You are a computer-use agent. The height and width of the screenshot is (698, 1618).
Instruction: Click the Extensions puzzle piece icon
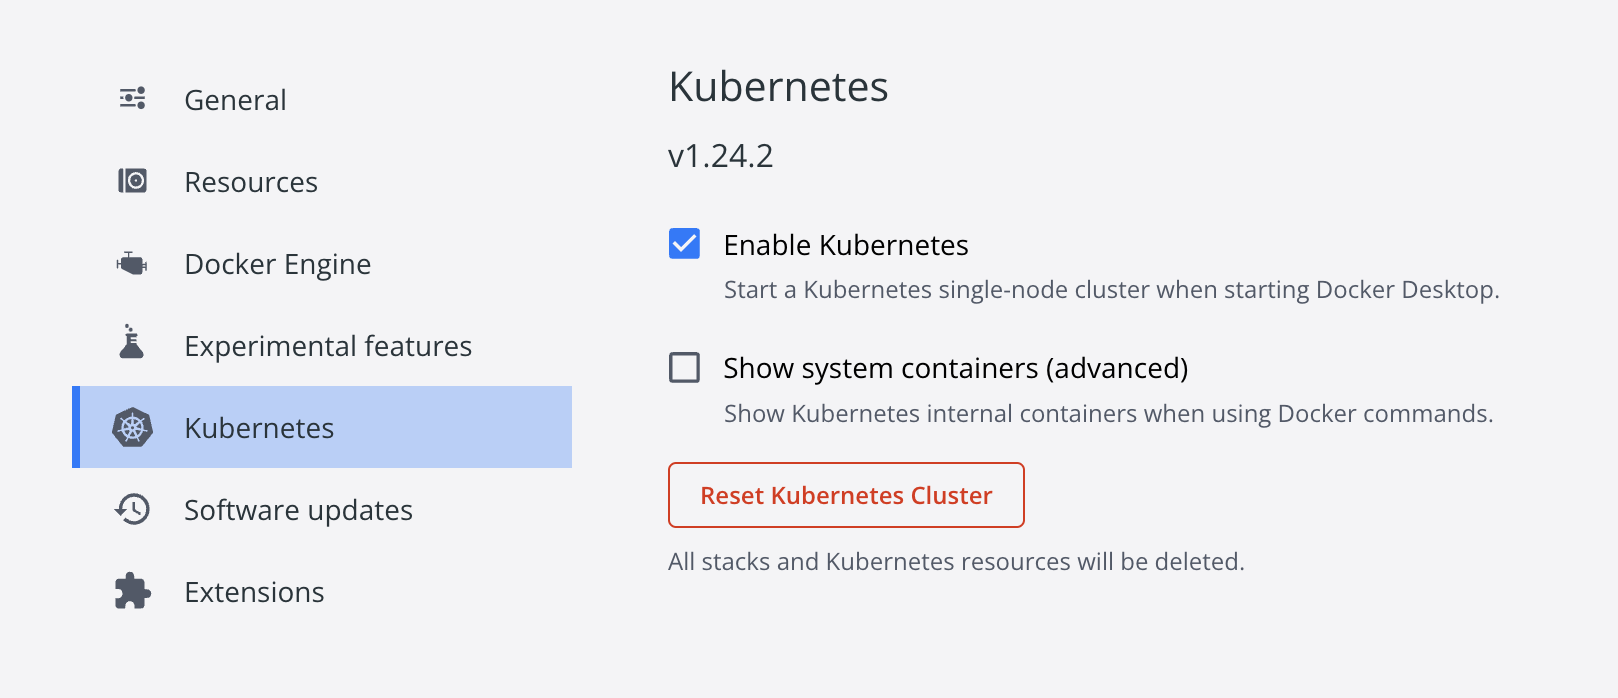131,591
